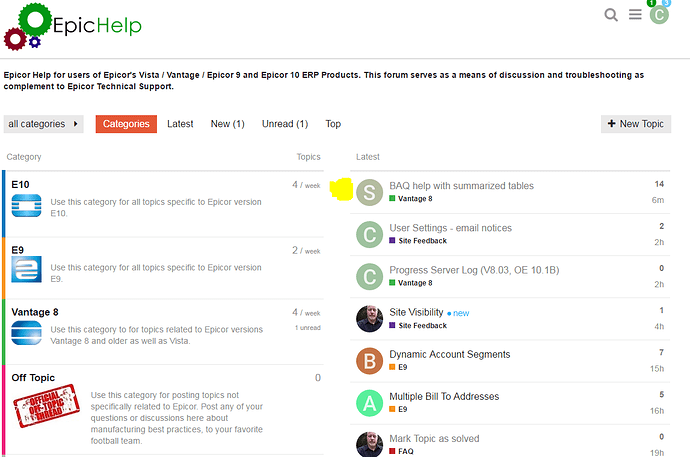Click the New Topic button
Image resolution: width=690 pixels, height=457 pixels.
636,124
